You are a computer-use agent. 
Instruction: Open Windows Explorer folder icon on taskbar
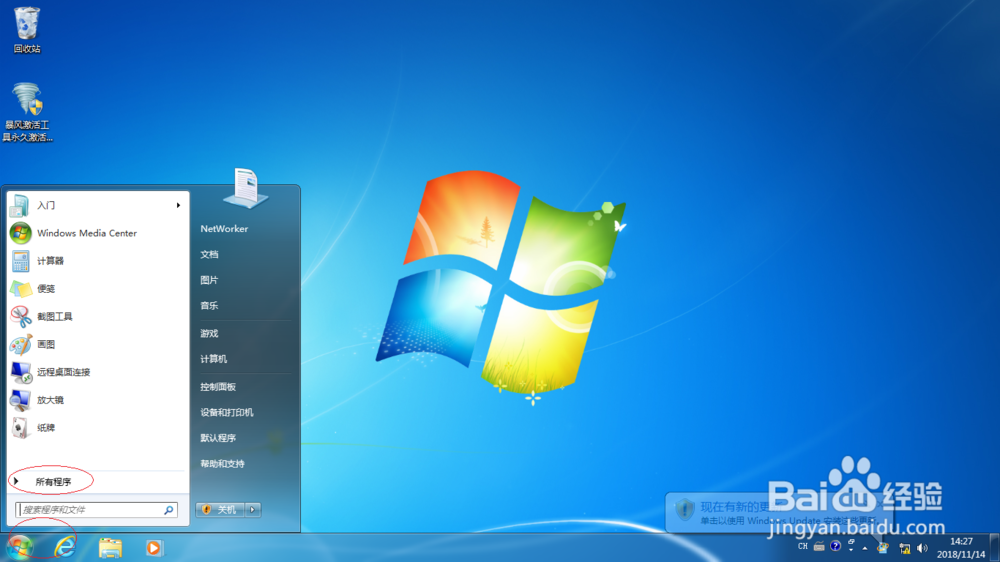pos(110,548)
